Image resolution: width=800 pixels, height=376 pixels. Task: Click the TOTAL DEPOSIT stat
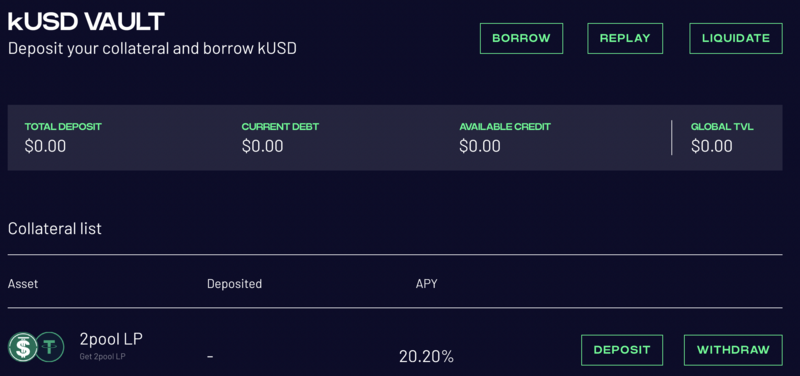click(63, 138)
